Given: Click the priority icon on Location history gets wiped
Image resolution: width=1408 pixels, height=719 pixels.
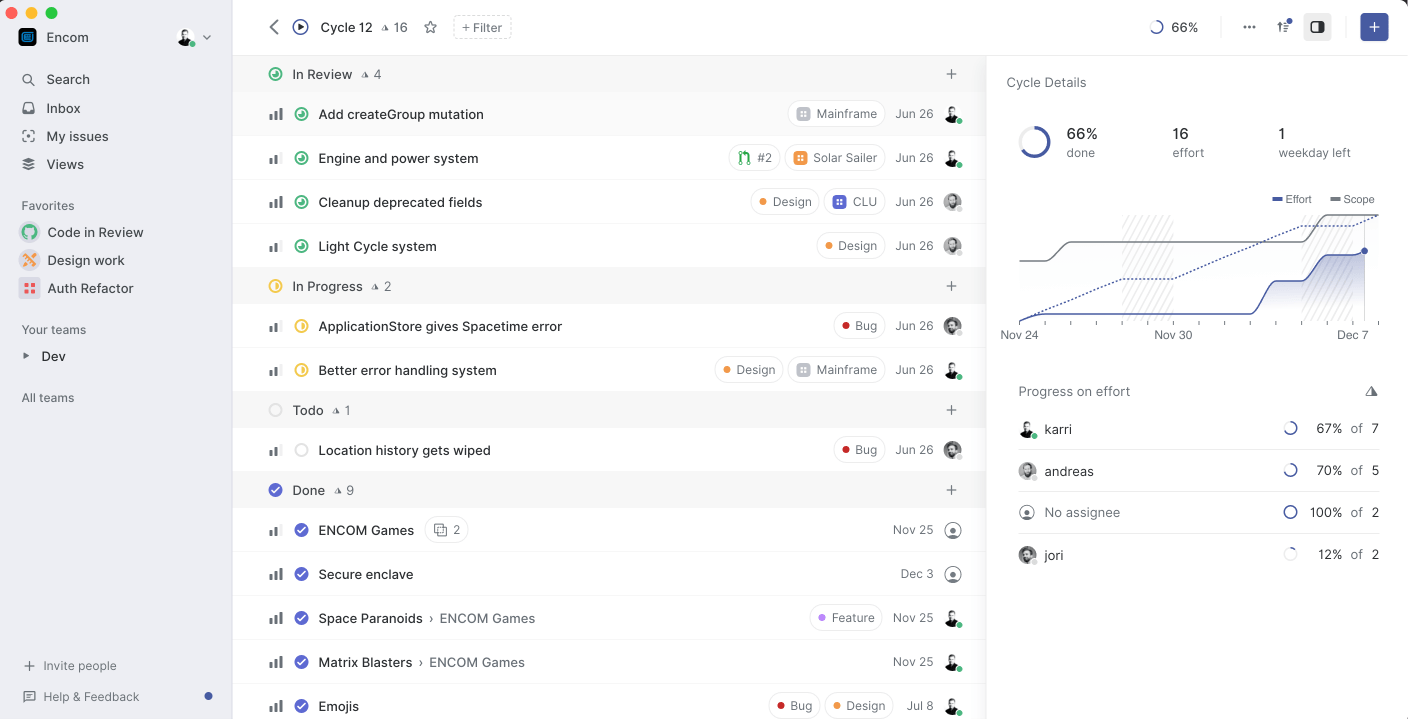Looking at the screenshot, I should (276, 450).
